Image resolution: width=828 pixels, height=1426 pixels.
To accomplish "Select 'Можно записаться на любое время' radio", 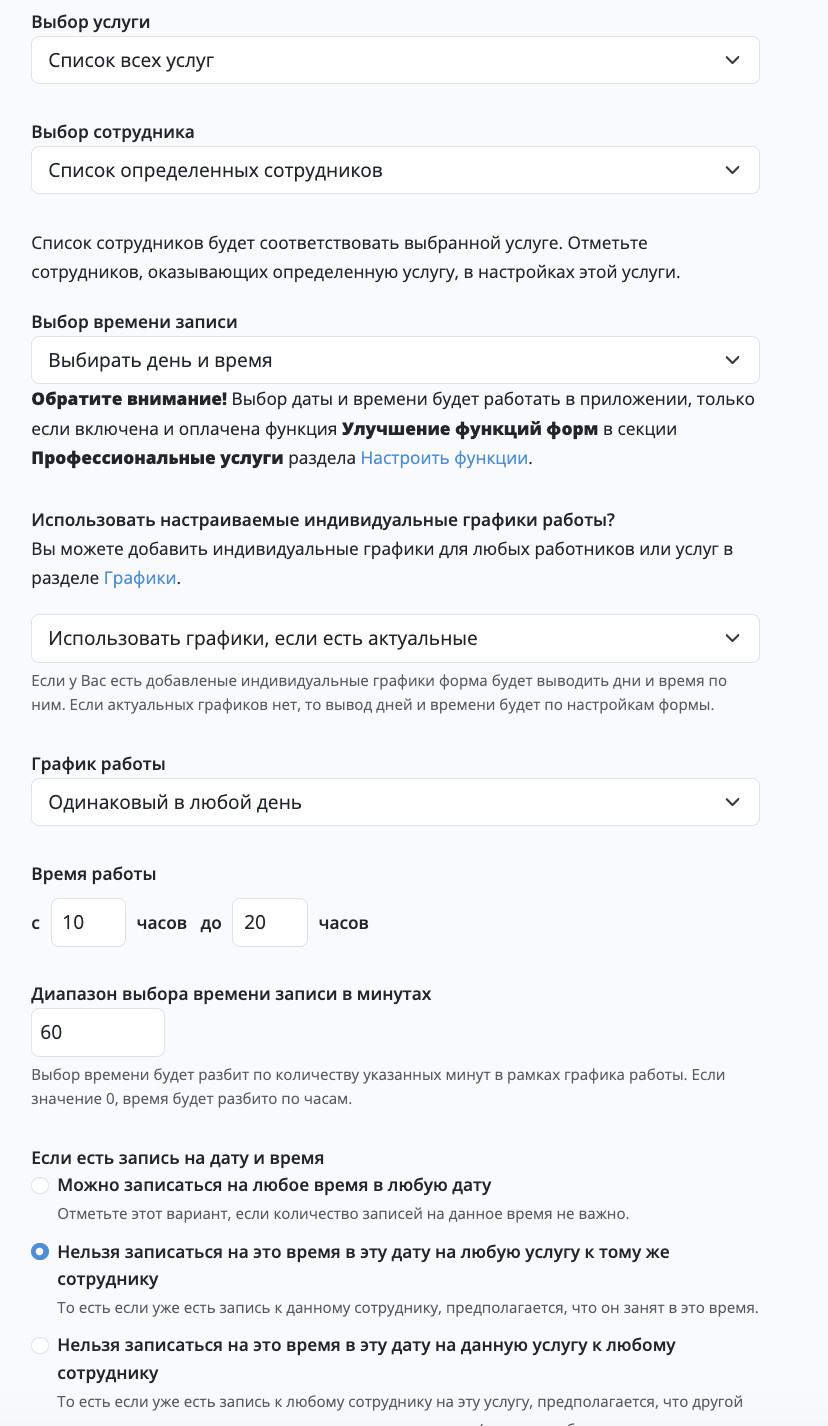I will click(40, 1186).
